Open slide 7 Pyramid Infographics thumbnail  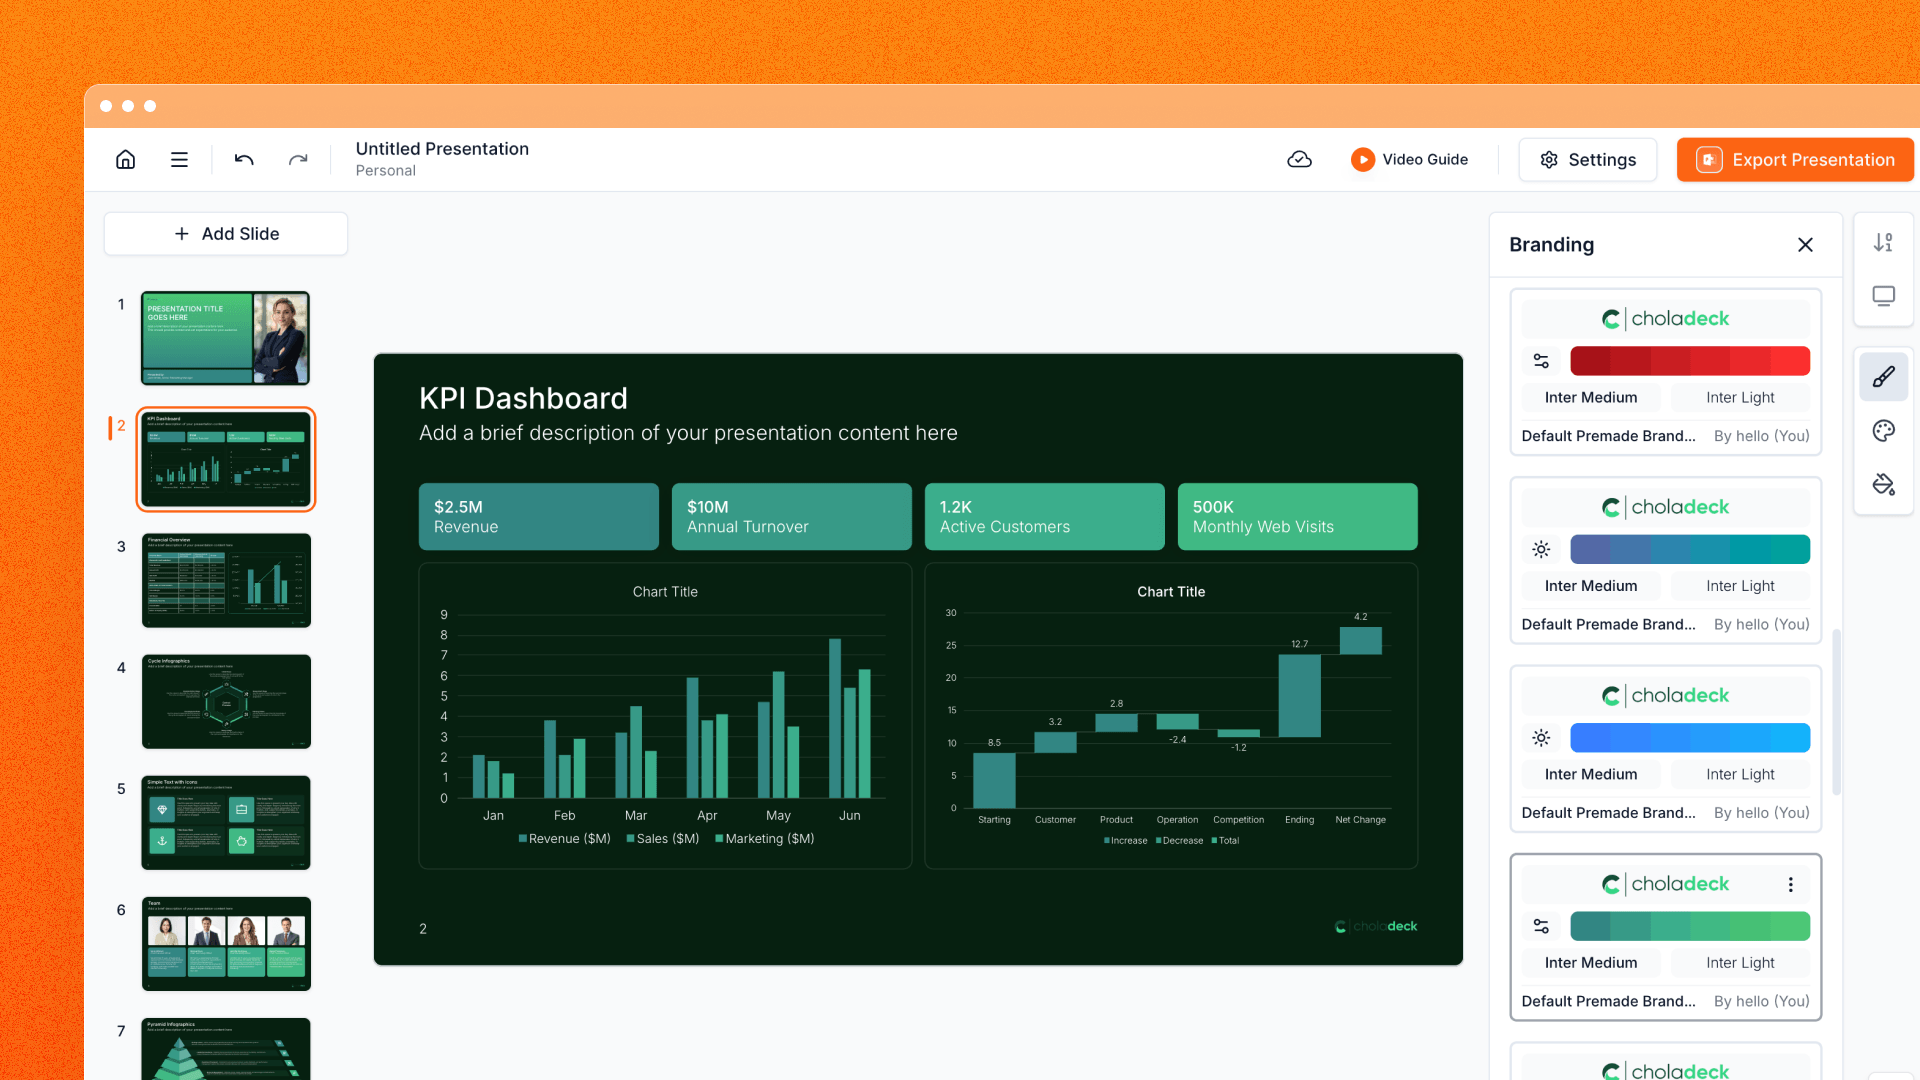pos(226,1048)
